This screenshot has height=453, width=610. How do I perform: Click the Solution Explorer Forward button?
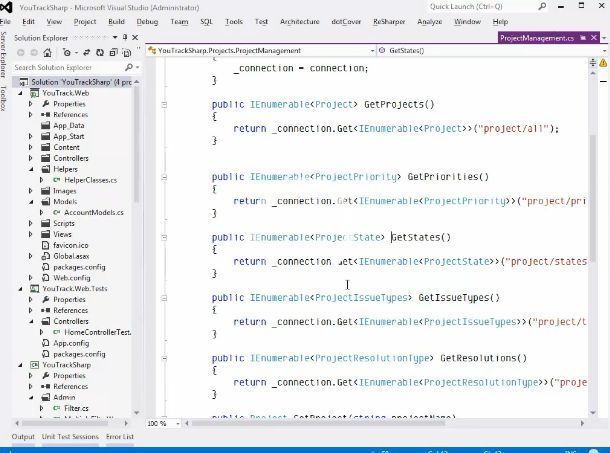point(34,53)
